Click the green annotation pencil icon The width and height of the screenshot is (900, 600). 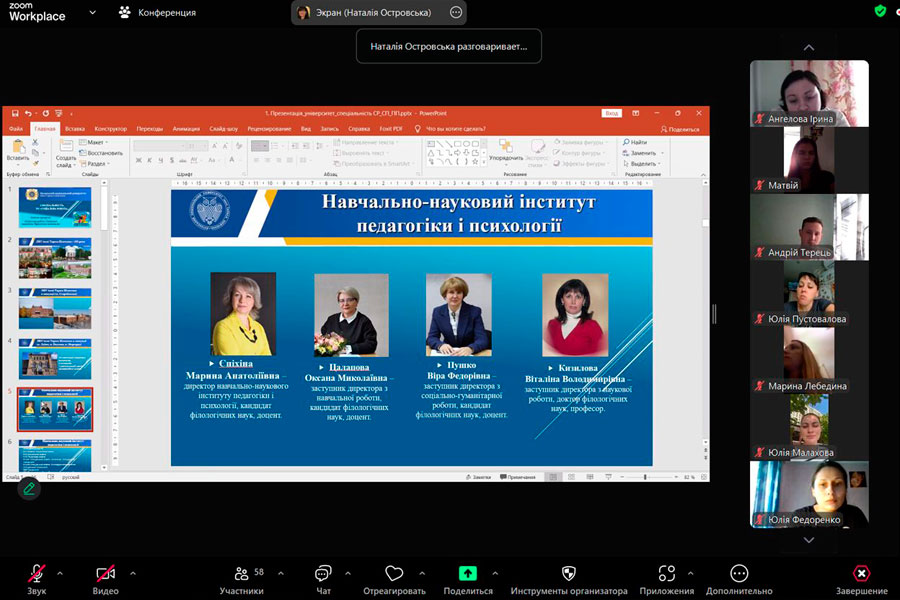(x=30, y=488)
